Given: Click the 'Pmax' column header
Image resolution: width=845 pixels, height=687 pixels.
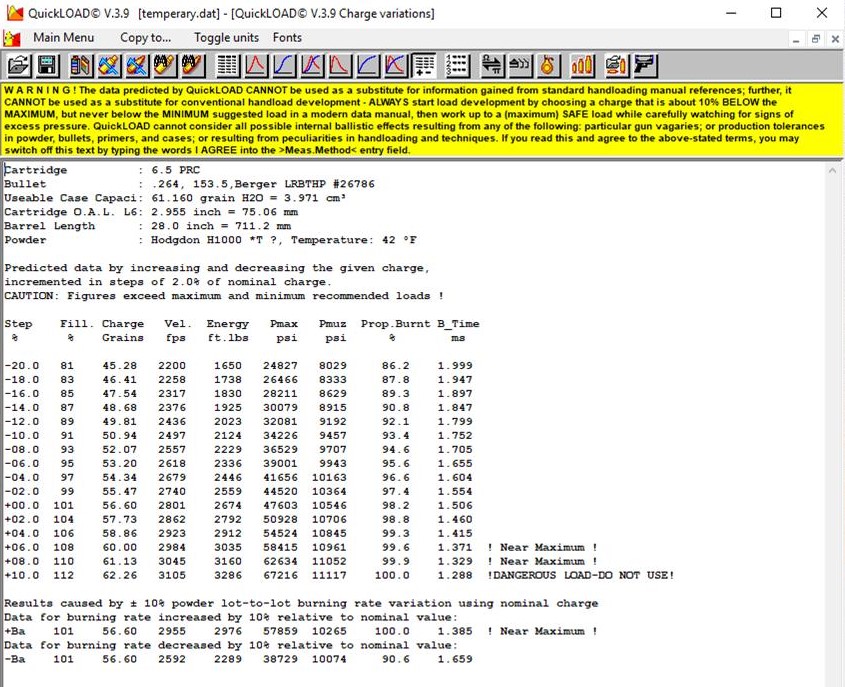Looking at the screenshot, I should coord(284,324).
